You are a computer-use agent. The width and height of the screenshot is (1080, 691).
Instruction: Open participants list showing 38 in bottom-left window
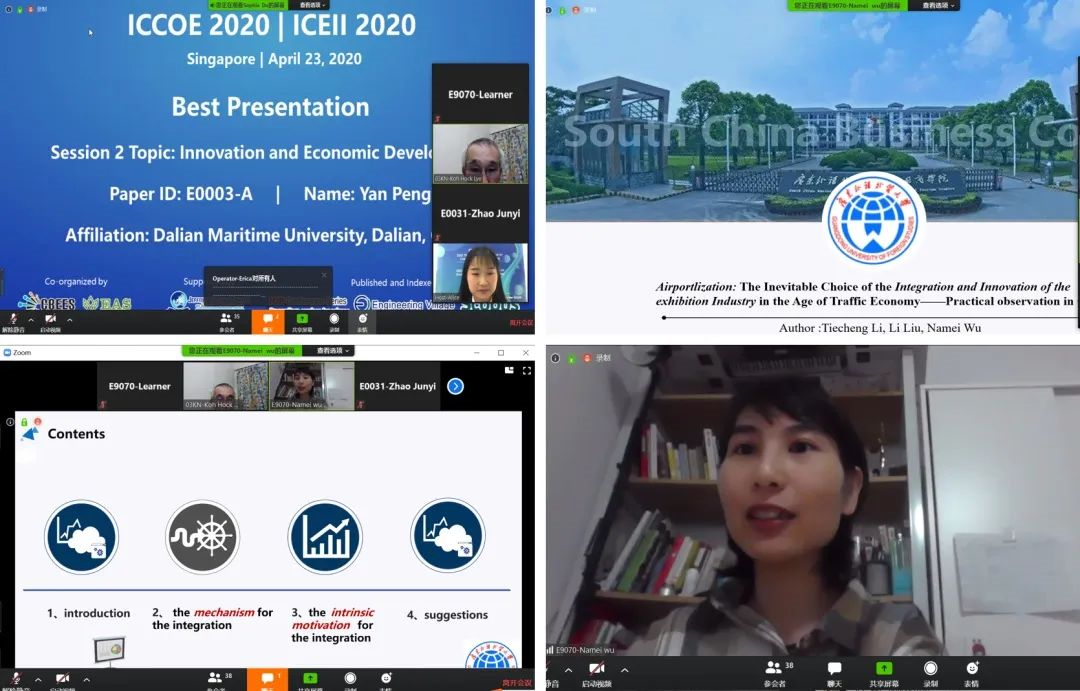pyautogui.click(x=219, y=679)
